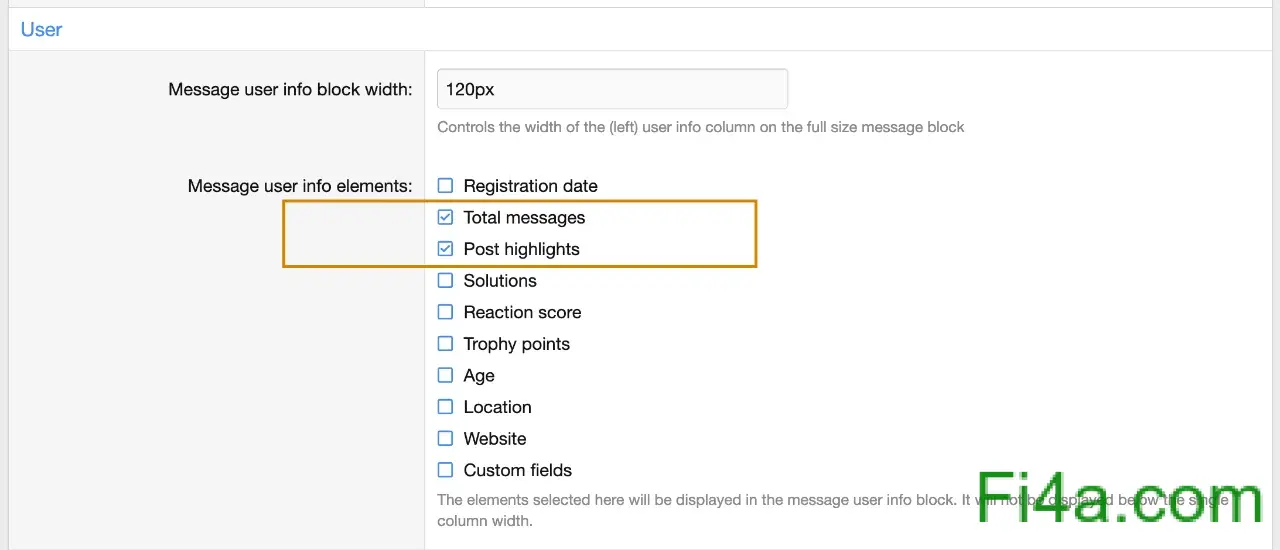Click the 'Registration date' label text

530,186
